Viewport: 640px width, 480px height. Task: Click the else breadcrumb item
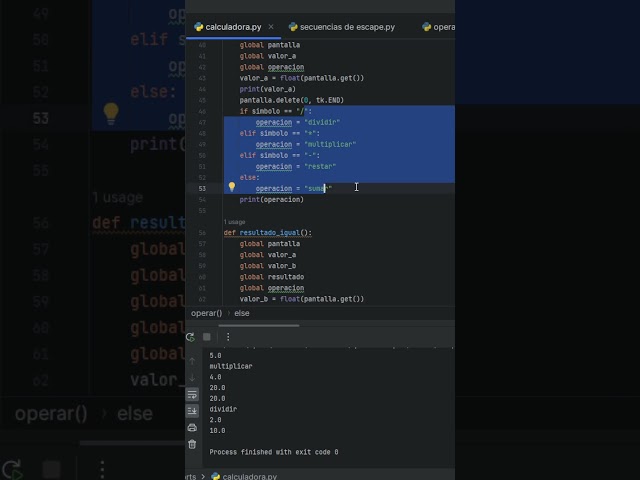point(242,313)
